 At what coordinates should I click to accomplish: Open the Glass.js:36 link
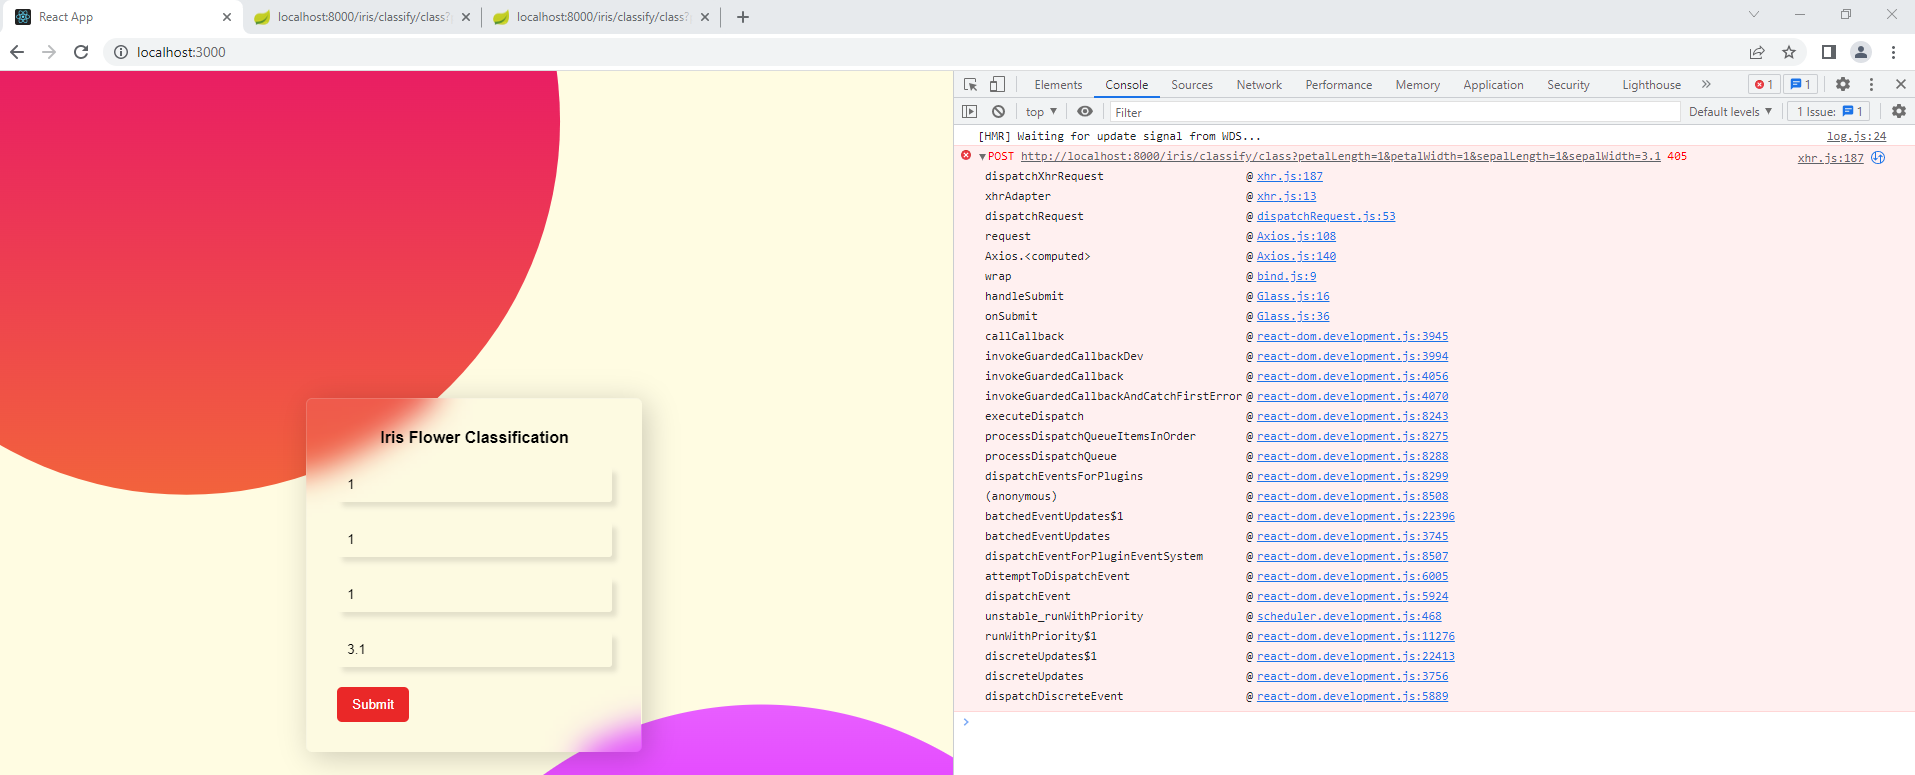pyautogui.click(x=1293, y=316)
